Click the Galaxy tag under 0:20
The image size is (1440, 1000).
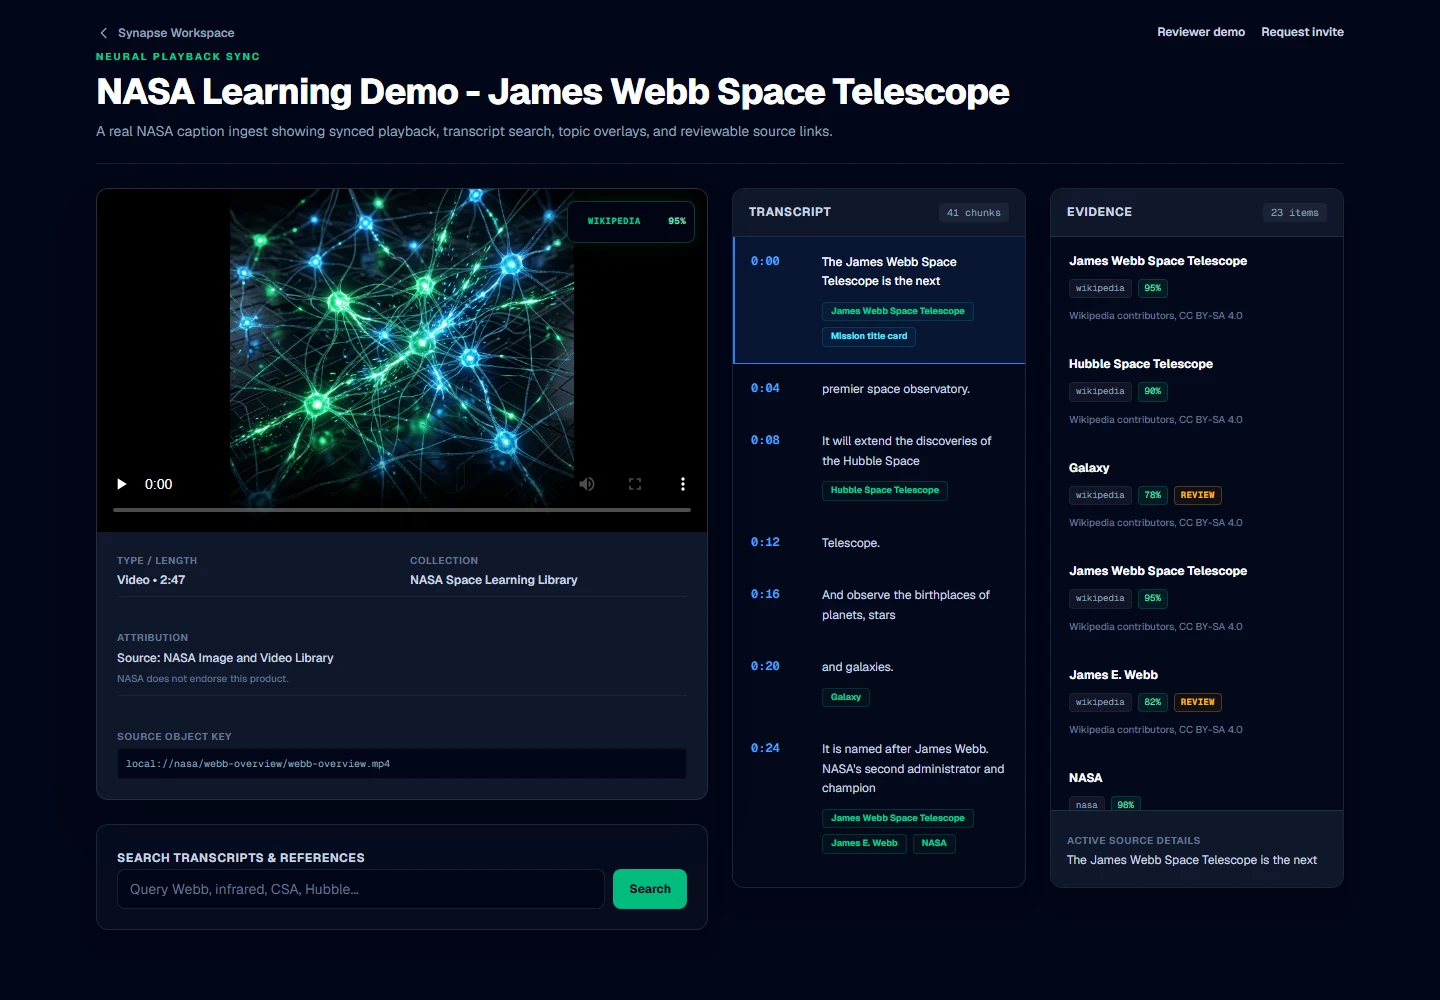click(x=846, y=697)
